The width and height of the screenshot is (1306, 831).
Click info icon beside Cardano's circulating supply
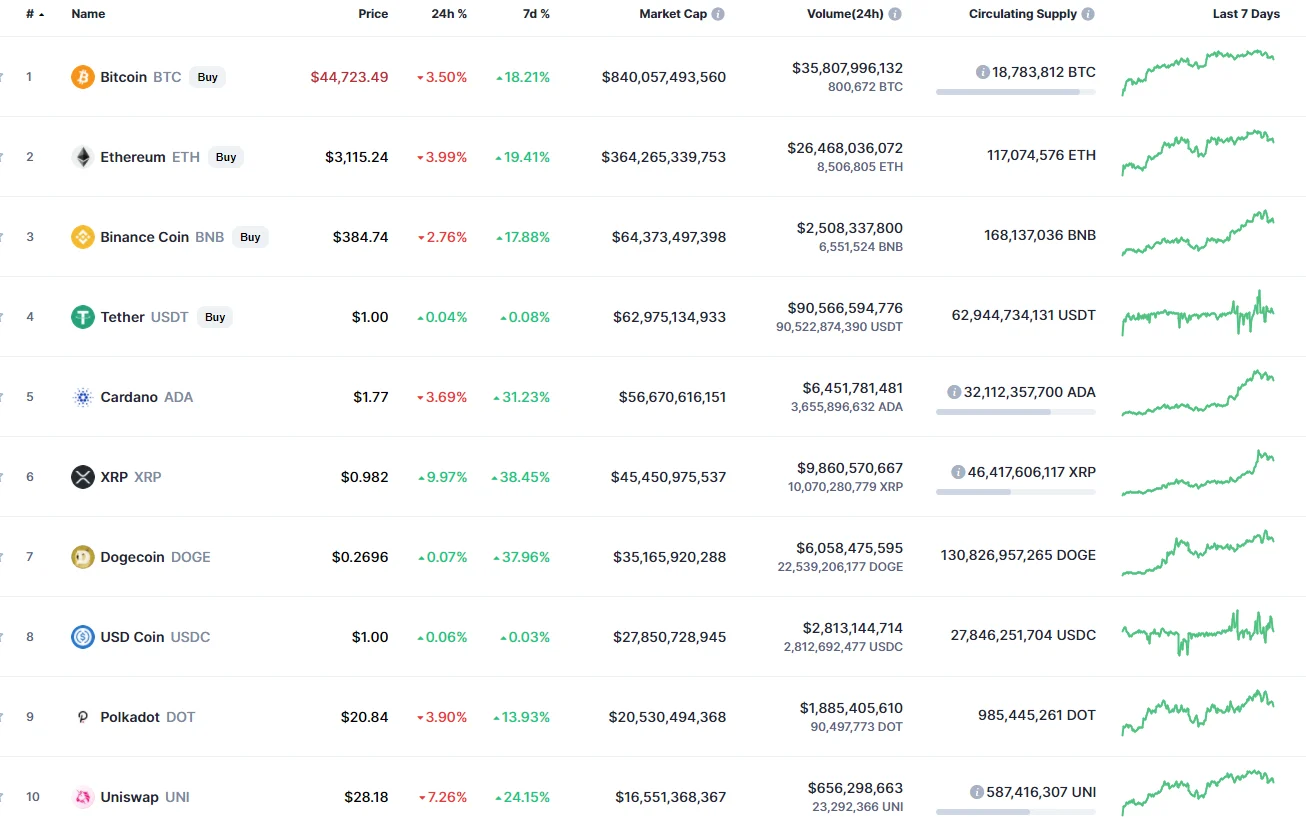pyautogui.click(x=958, y=392)
